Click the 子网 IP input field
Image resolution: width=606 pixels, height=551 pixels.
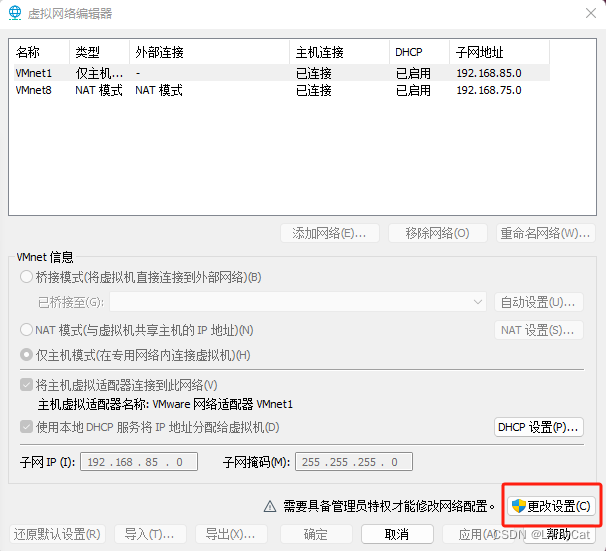point(139,462)
